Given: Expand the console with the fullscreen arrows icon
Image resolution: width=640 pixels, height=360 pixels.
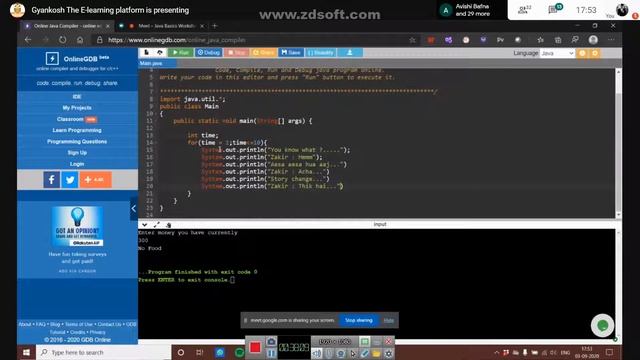Looking at the screenshot, I should click(157, 225).
